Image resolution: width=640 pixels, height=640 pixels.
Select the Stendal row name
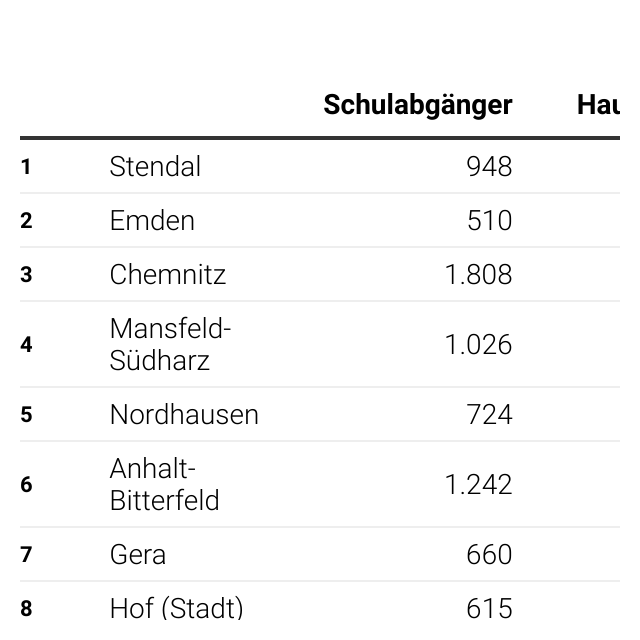(155, 167)
